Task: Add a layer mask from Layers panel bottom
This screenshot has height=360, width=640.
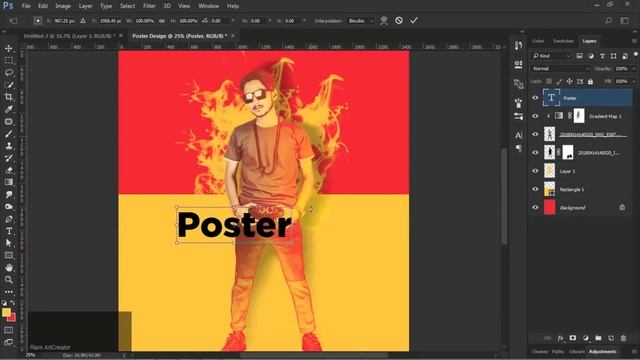Action: tap(573, 338)
